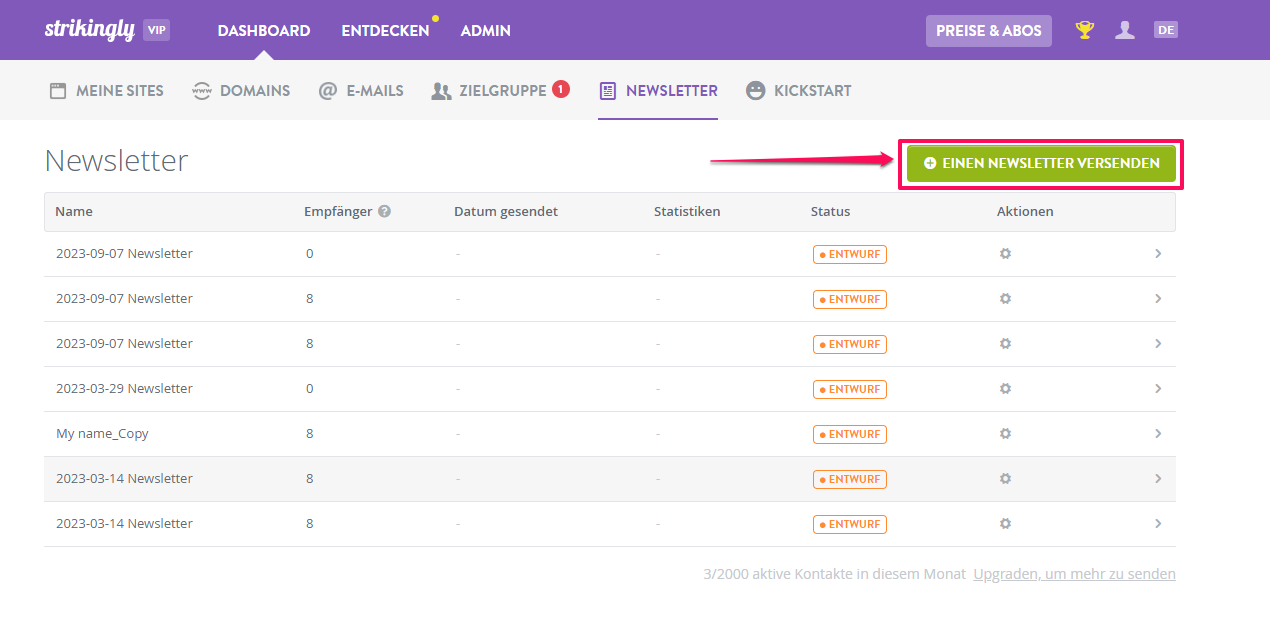
Task: Click Einen Newsletter versenden button
Action: click(x=1041, y=163)
